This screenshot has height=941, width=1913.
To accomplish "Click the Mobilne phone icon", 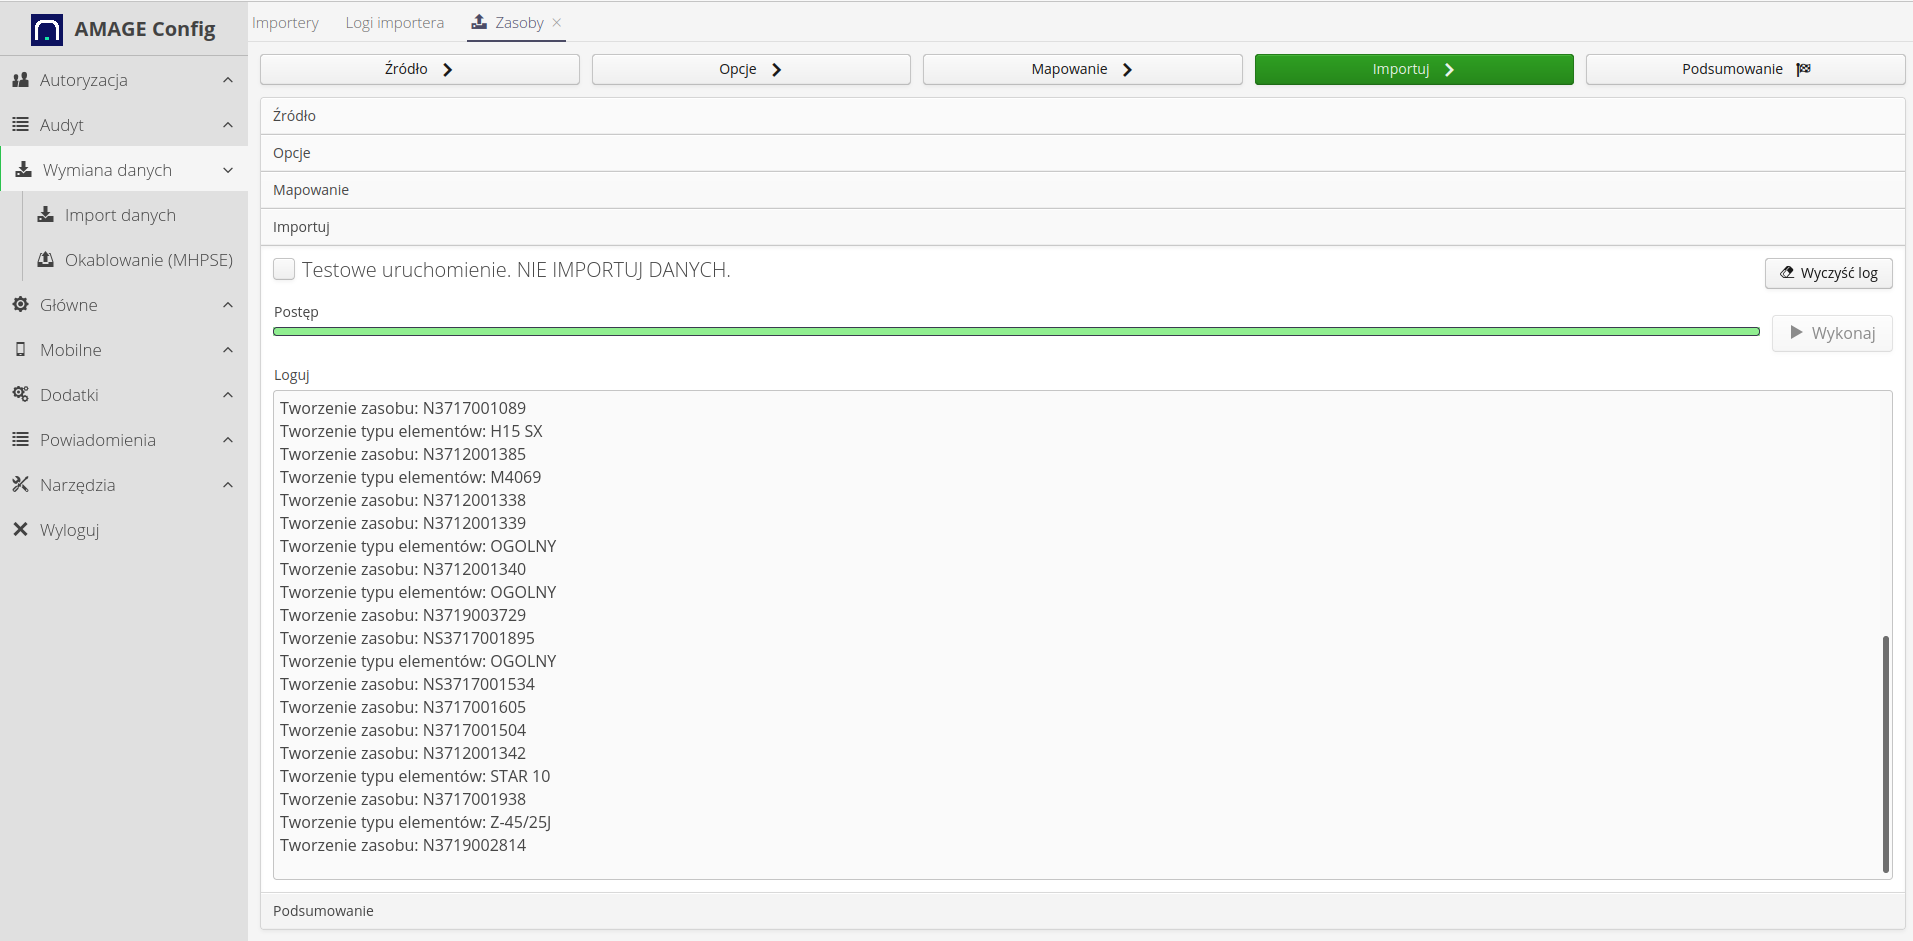I will pyautogui.click(x=20, y=350).
